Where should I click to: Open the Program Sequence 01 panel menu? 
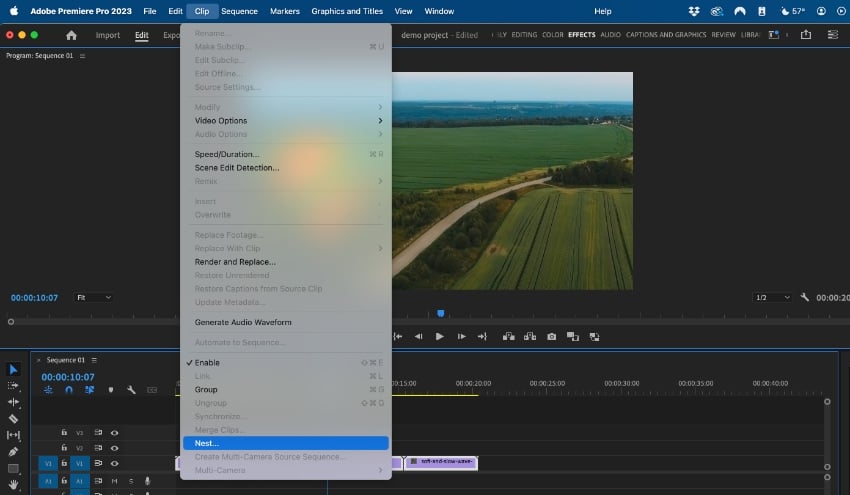(x=82, y=56)
